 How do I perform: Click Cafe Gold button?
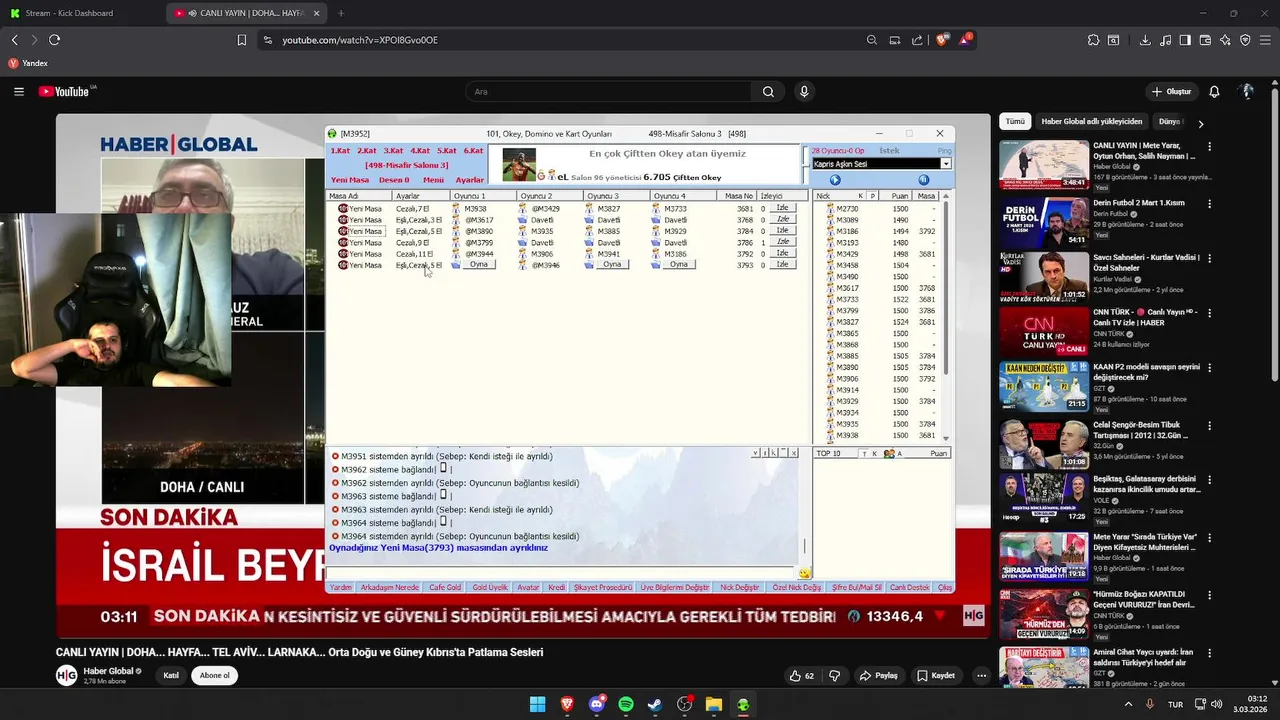click(x=445, y=588)
